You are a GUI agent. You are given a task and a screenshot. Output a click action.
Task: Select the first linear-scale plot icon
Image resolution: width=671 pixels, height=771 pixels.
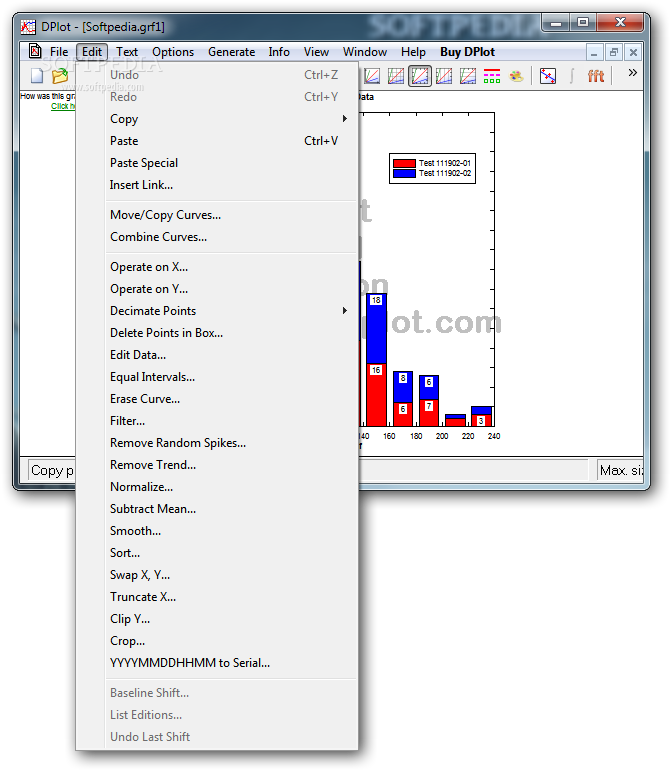(372, 76)
